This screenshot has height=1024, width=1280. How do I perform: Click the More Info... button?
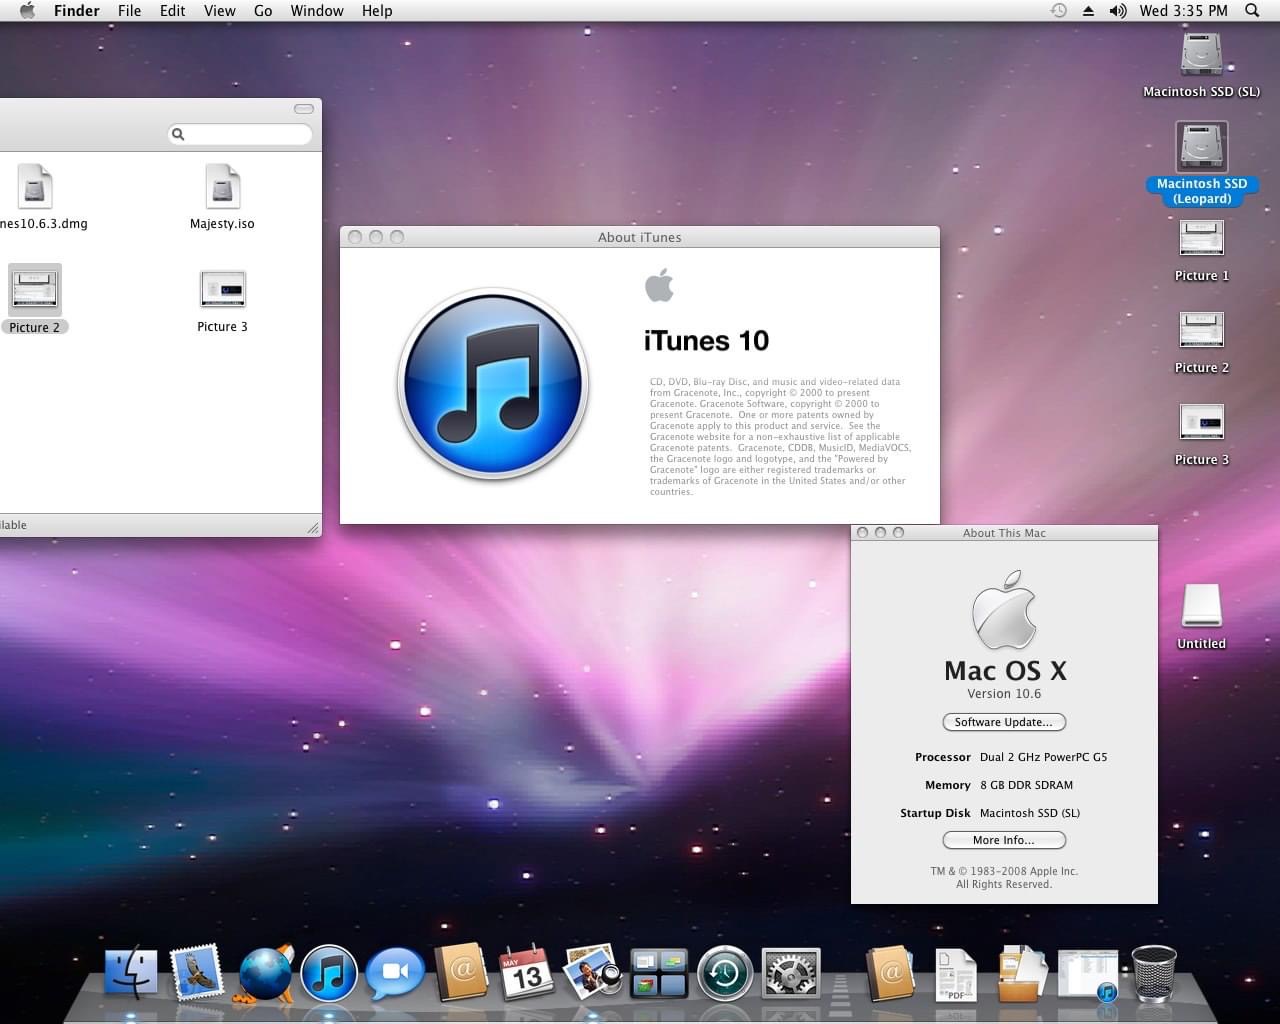(1004, 840)
